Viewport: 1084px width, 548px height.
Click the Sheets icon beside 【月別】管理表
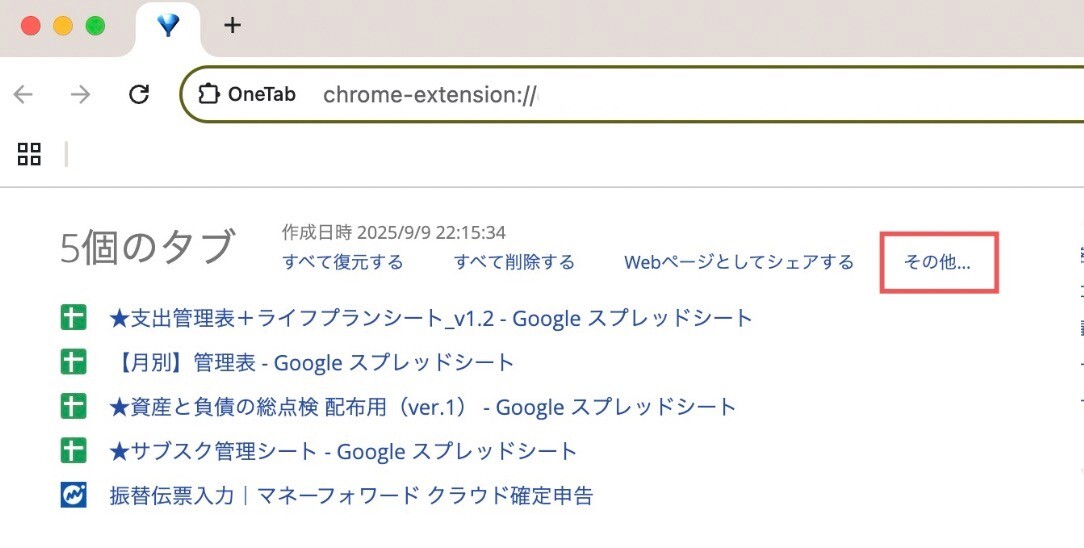click(73, 362)
